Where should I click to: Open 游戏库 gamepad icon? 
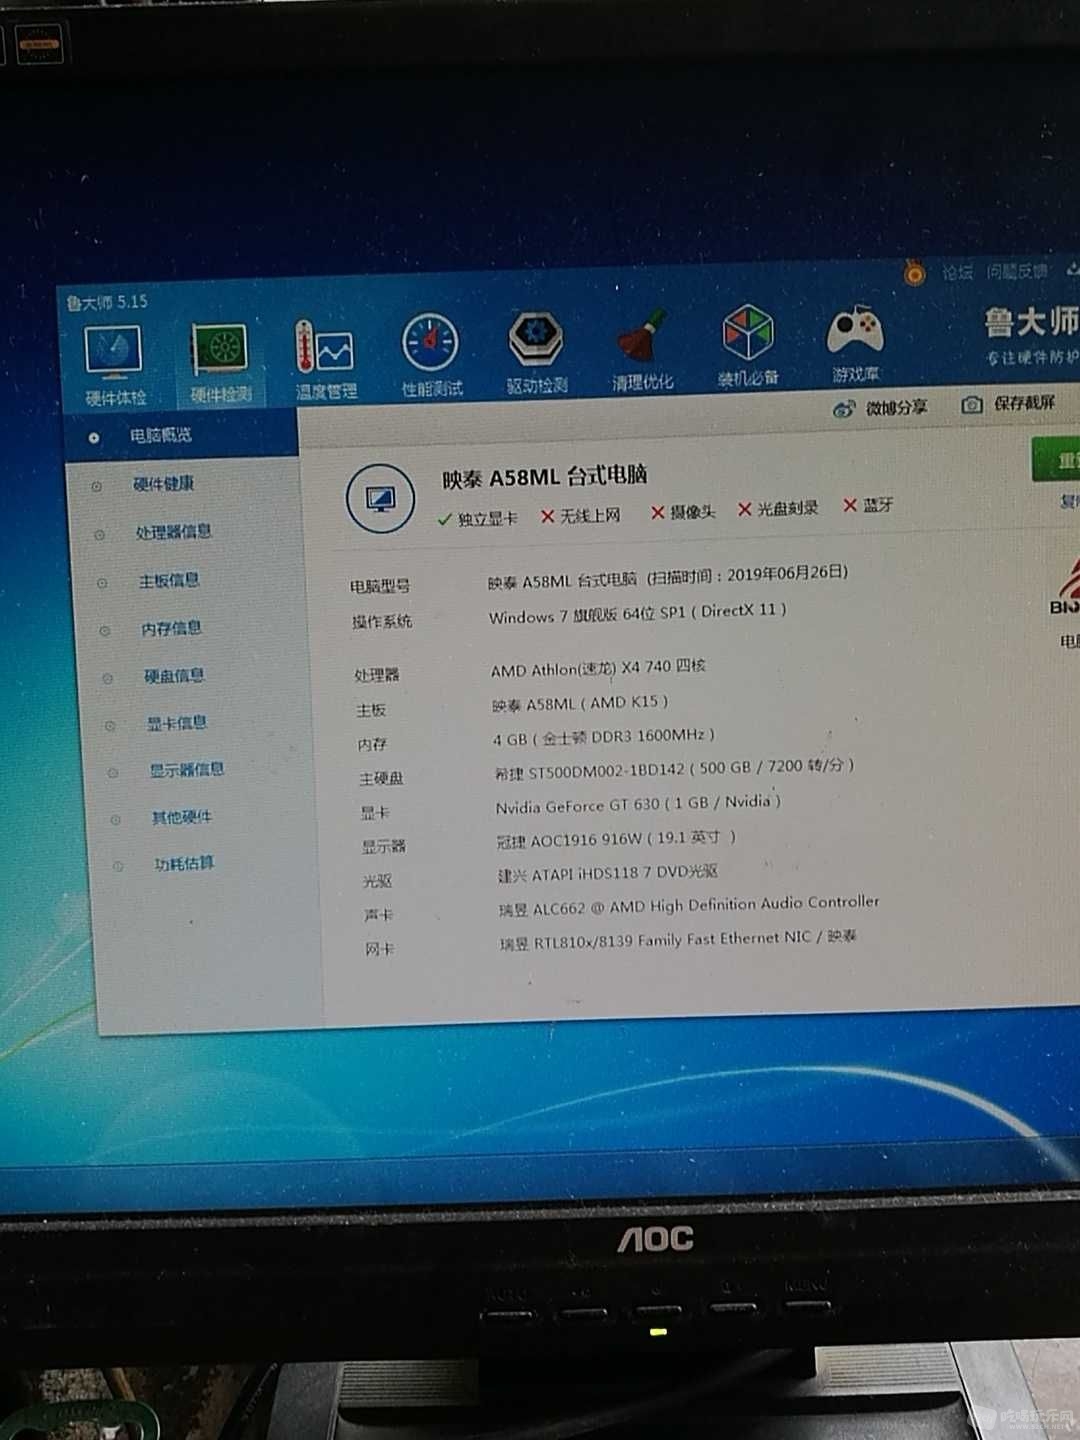tap(855, 343)
